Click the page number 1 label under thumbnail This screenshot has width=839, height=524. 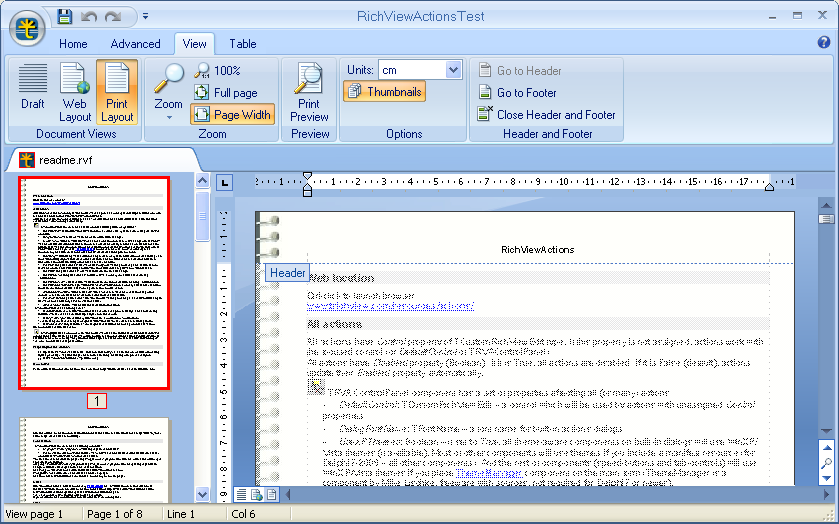coord(96,401)
